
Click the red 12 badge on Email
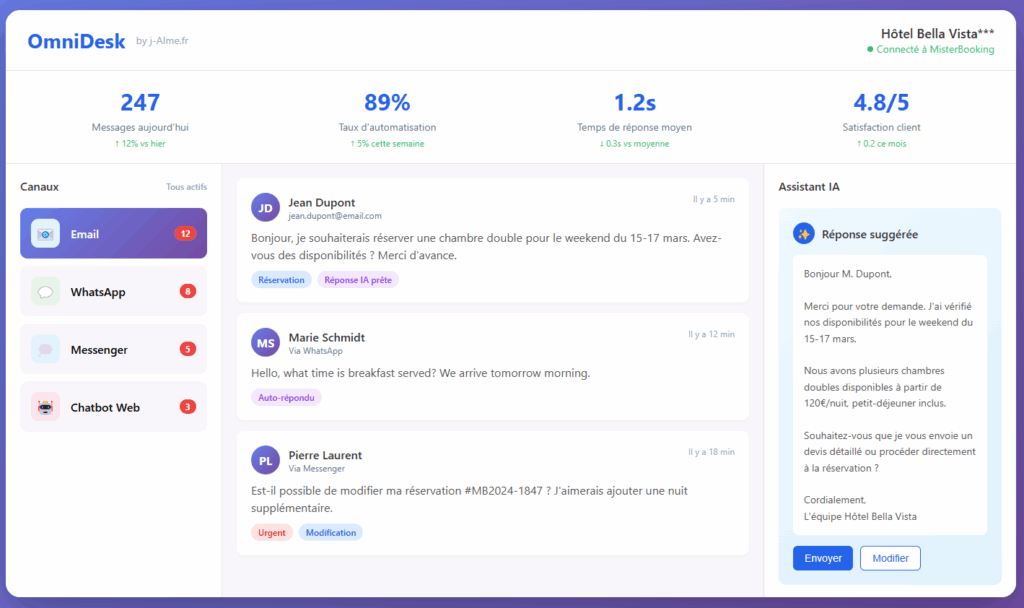[185, 234]
